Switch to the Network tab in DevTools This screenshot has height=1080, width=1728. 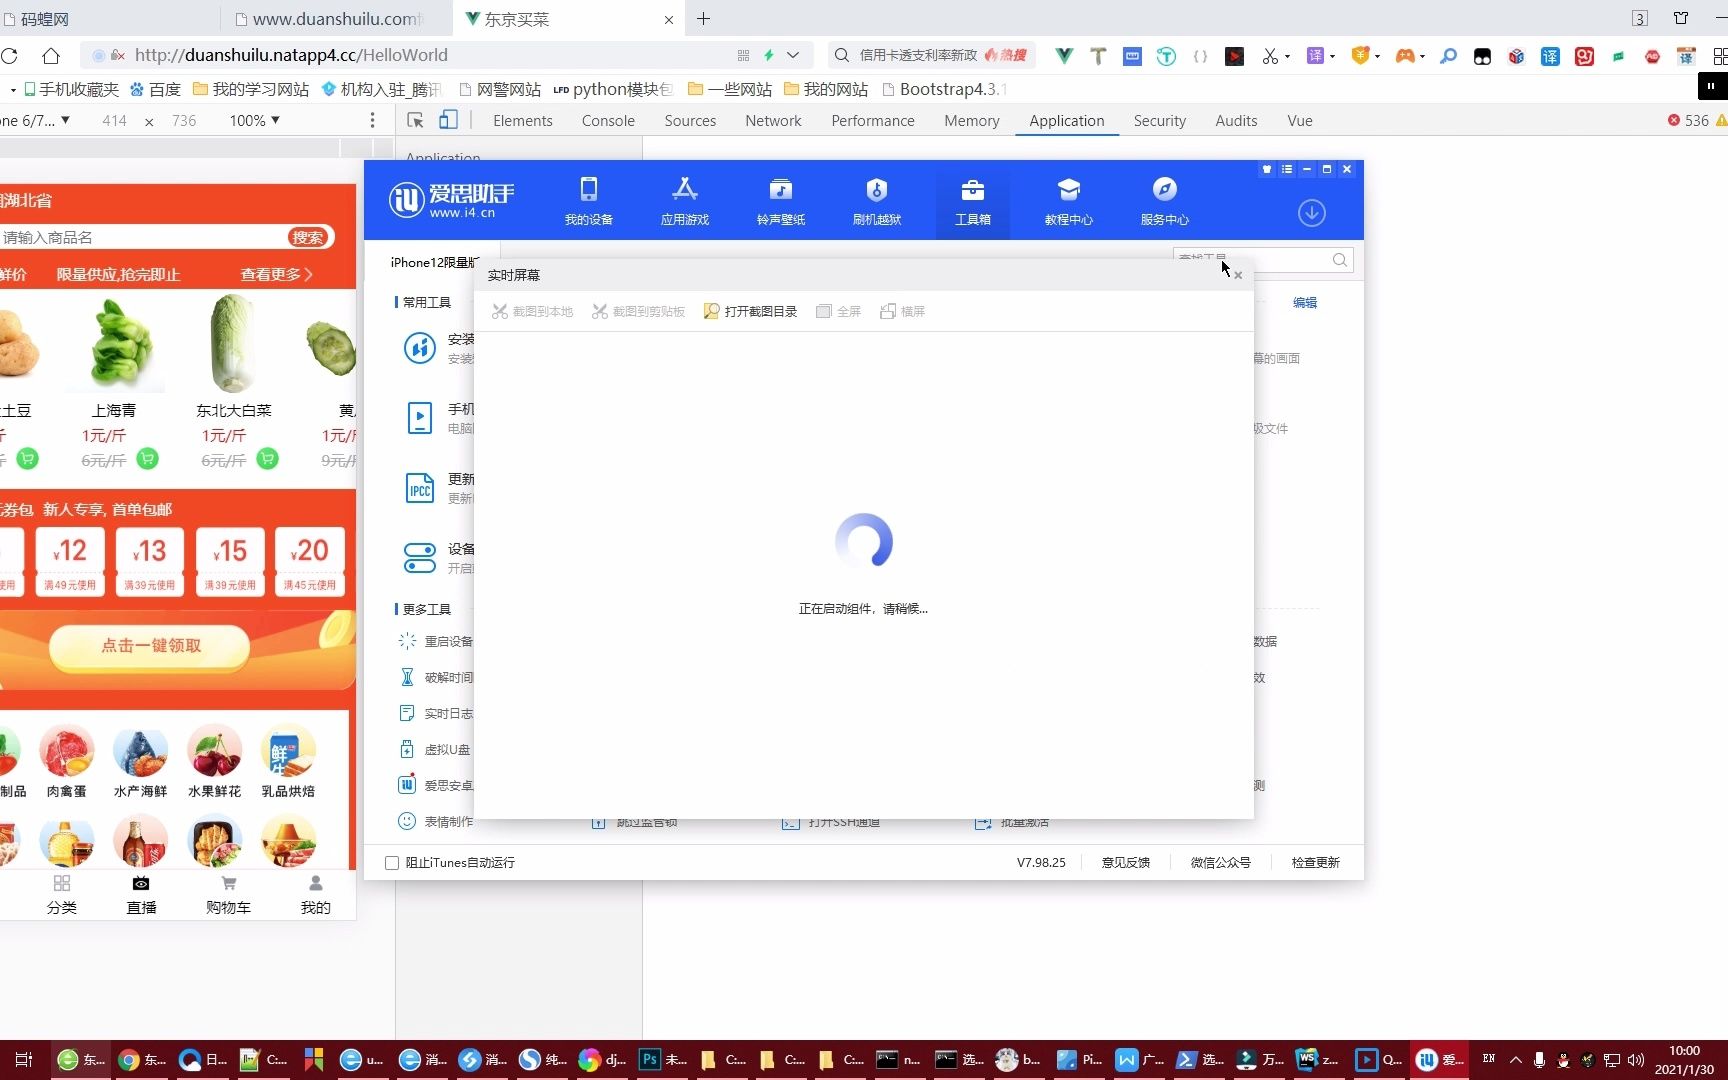click(x=773, y=120)
